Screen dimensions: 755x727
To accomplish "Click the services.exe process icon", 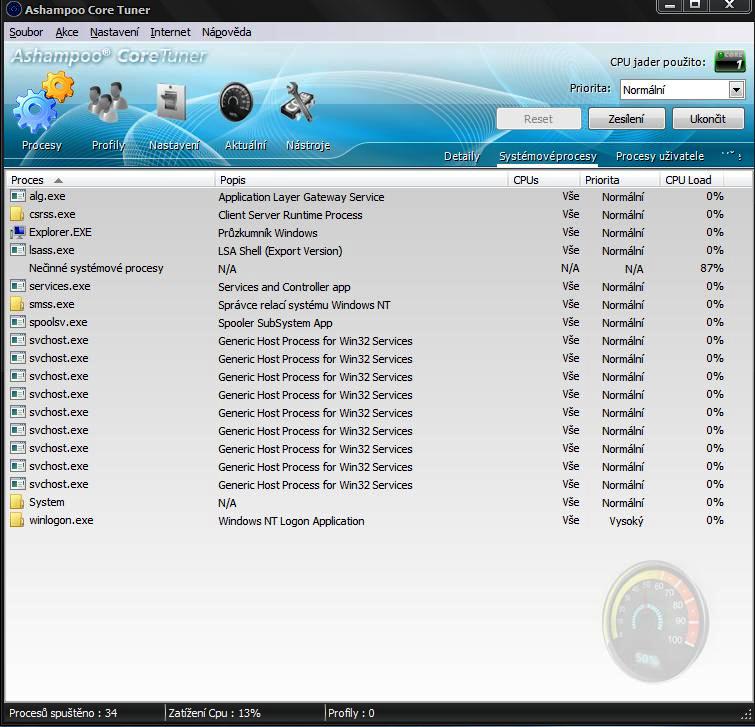I will tap(18, 286).
